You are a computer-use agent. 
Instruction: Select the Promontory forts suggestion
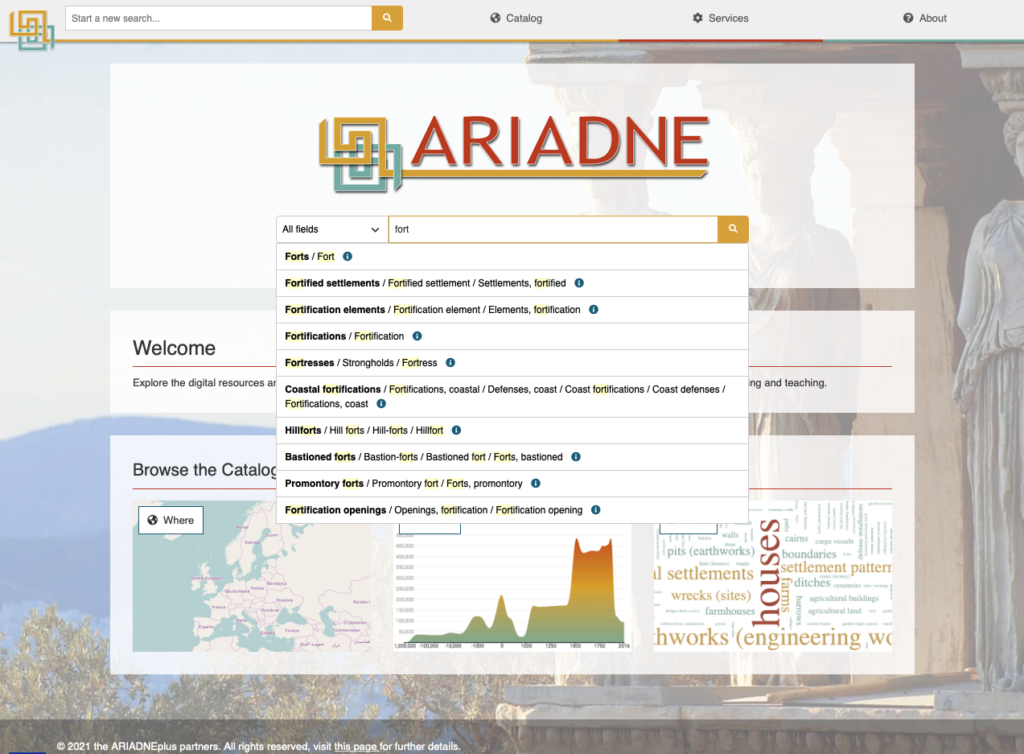click(512, 484)
